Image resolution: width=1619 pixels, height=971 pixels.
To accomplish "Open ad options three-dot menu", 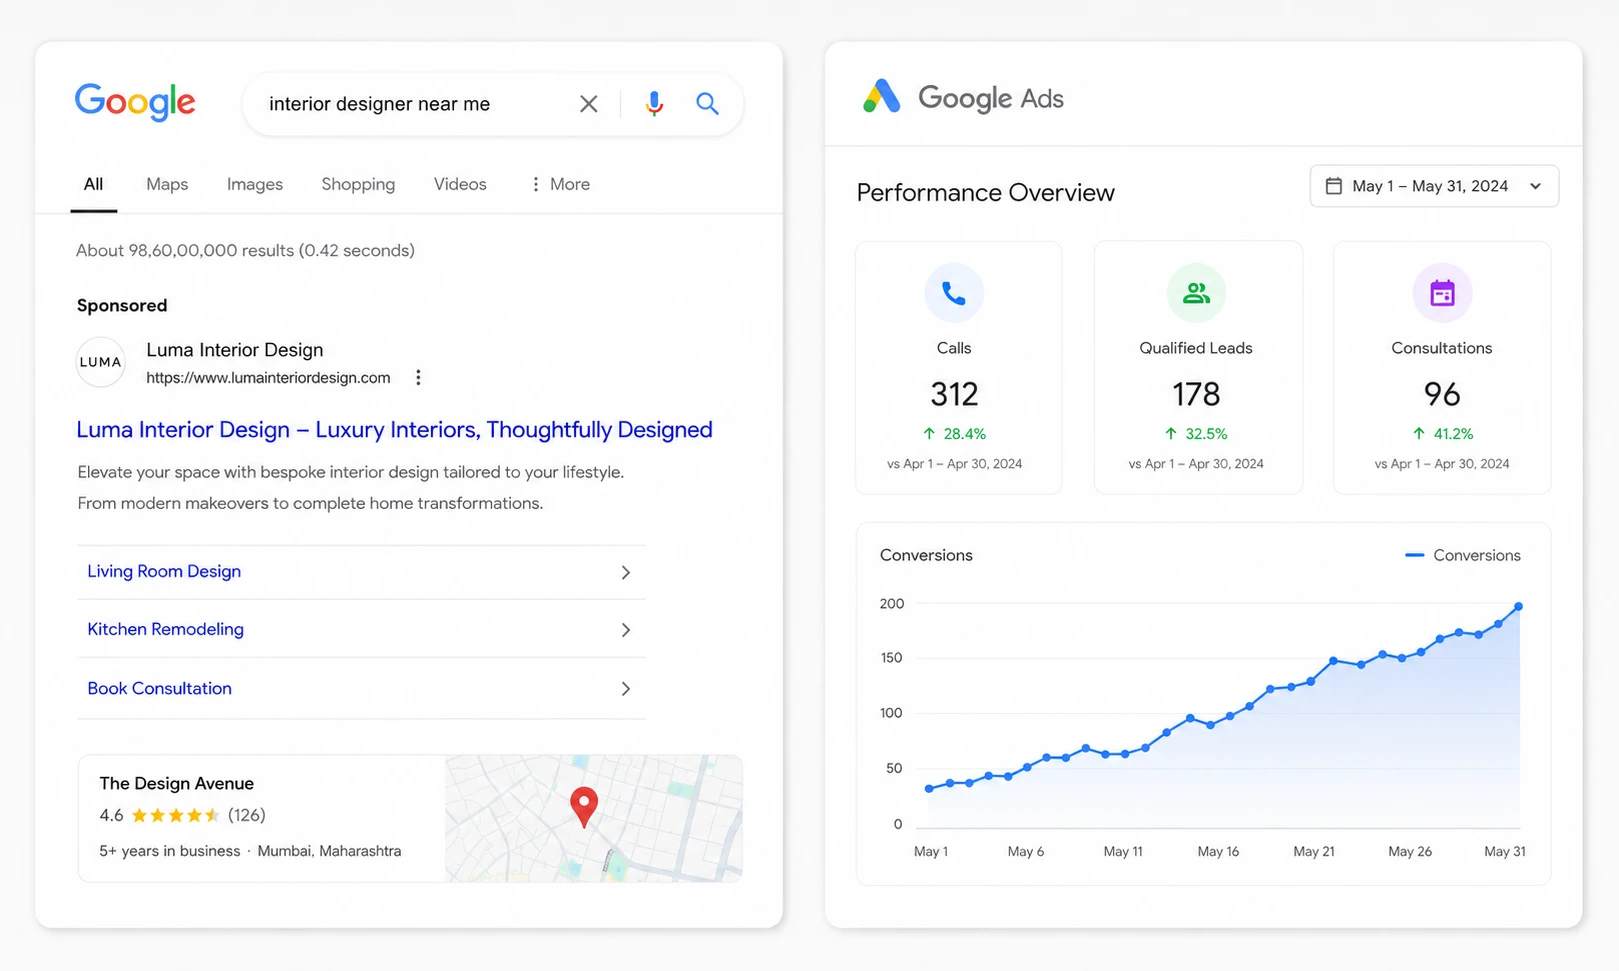I will [418, 378].
